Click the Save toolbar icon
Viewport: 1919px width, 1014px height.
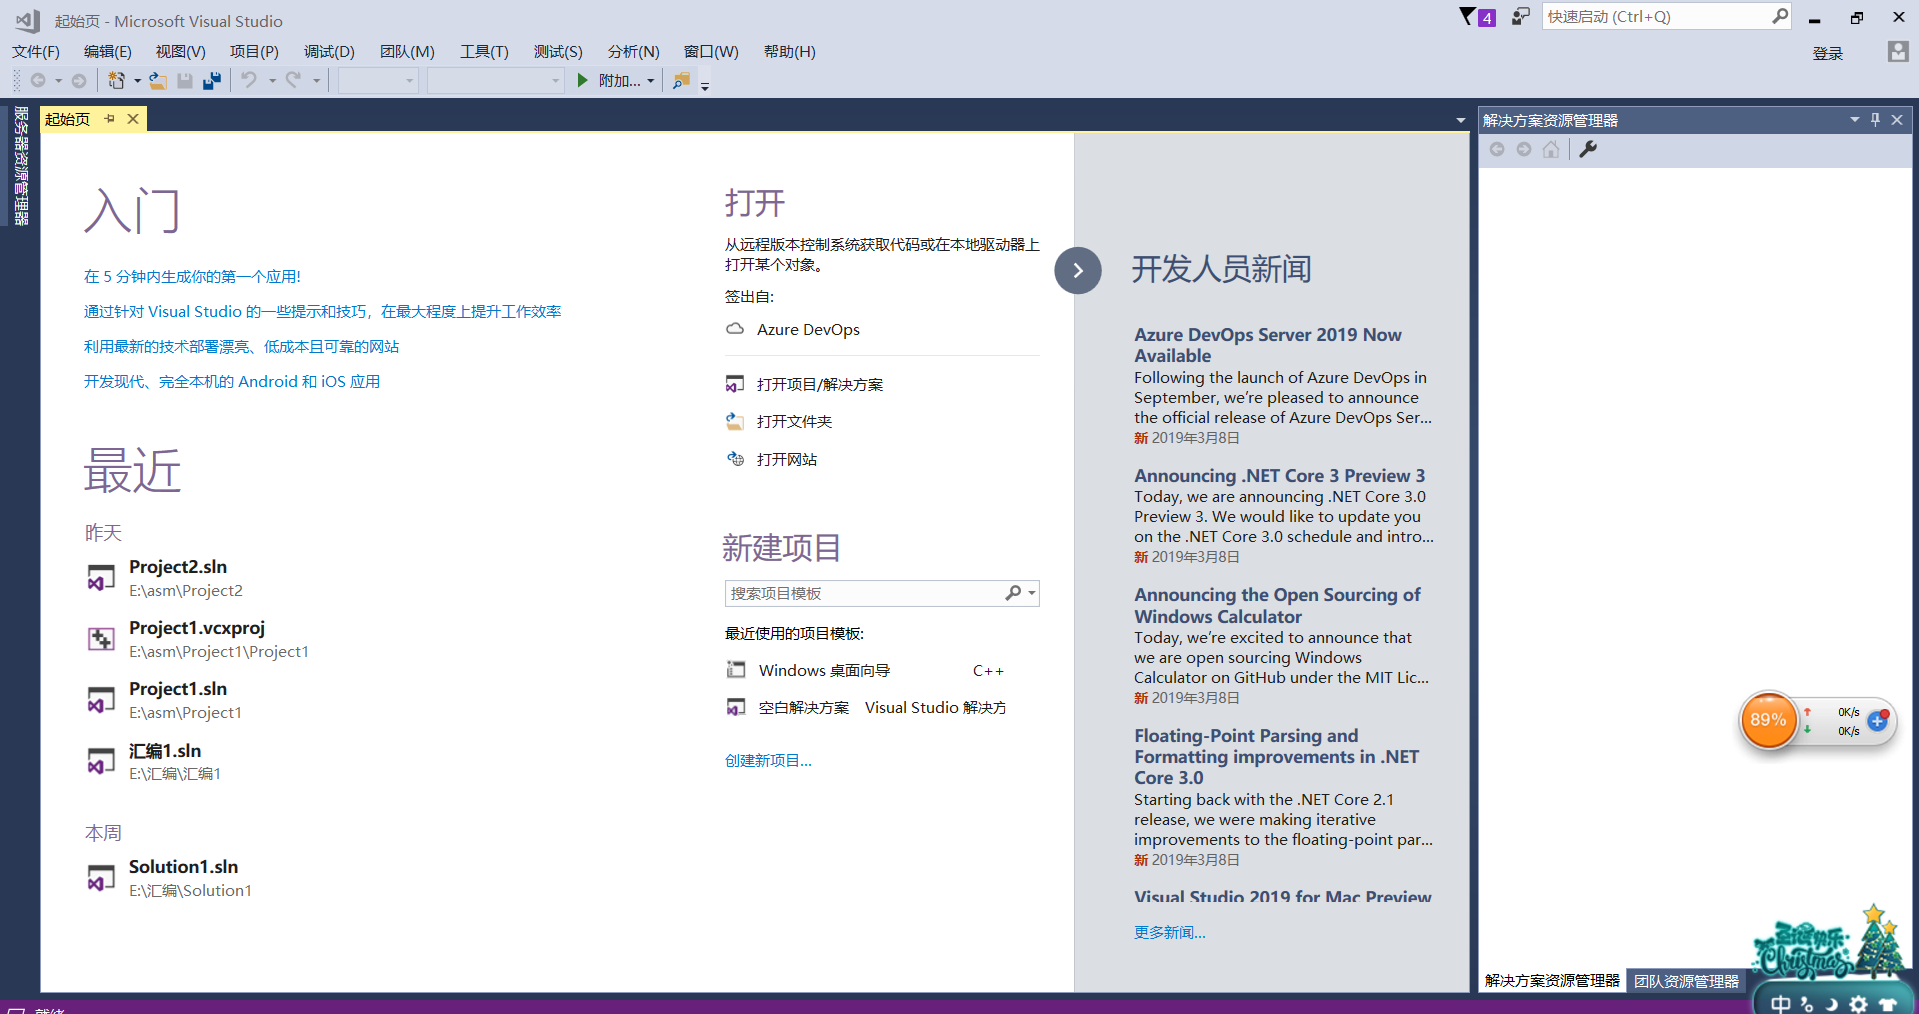point(185,81)
